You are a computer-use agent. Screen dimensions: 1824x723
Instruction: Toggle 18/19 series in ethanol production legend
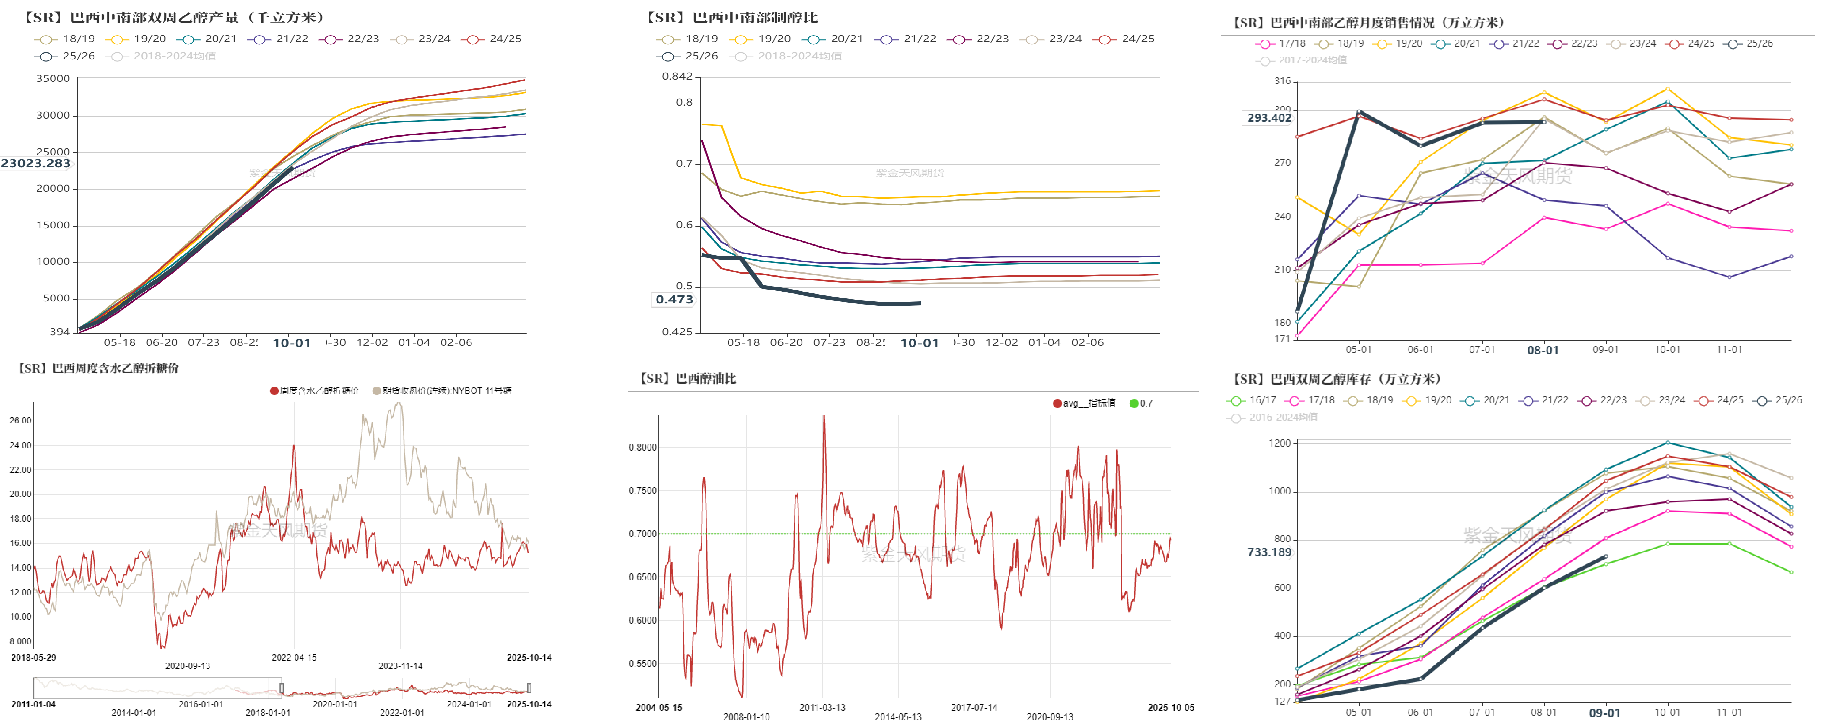pos(45,39)
